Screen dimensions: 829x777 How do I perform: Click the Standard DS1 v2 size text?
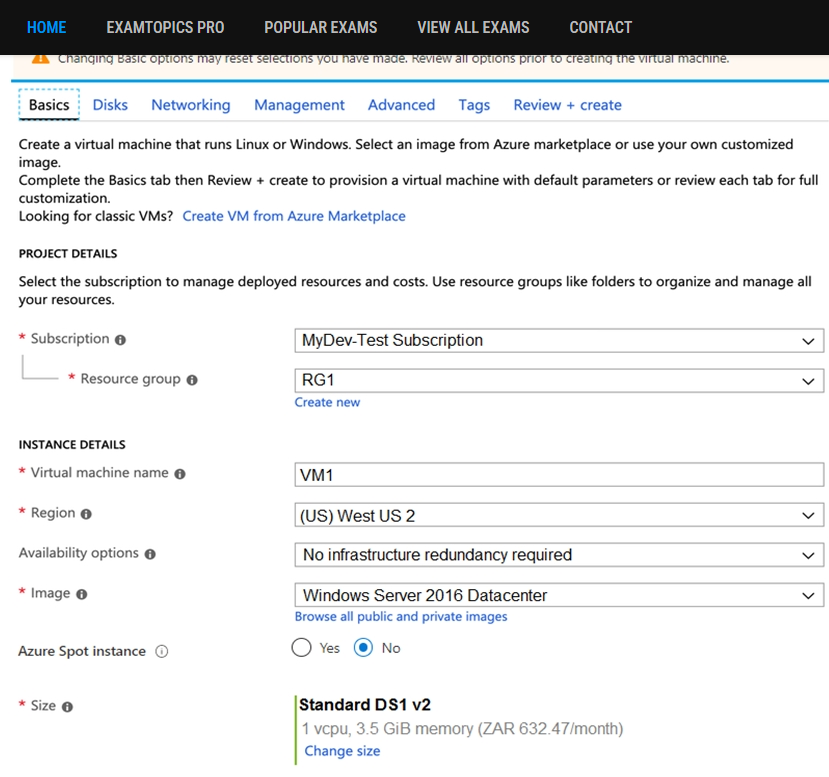[x=365, y=705]
